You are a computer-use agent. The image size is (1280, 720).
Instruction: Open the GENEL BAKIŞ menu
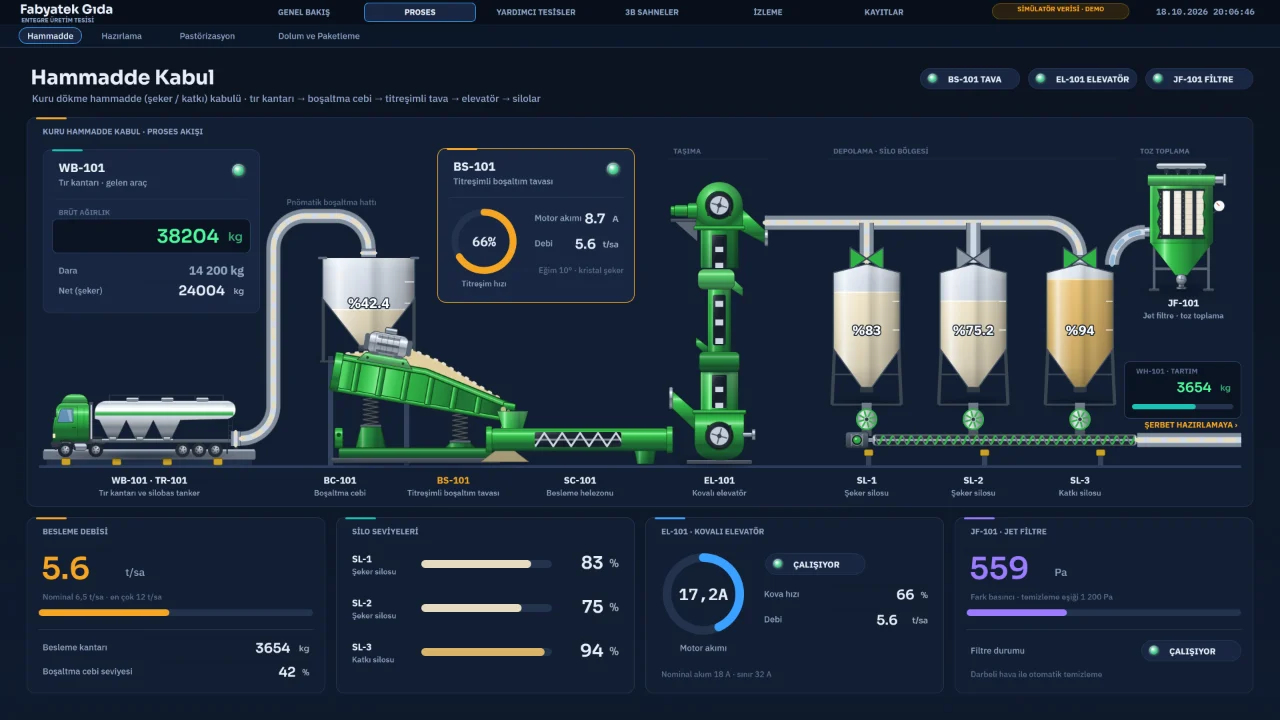coord(304,12)
